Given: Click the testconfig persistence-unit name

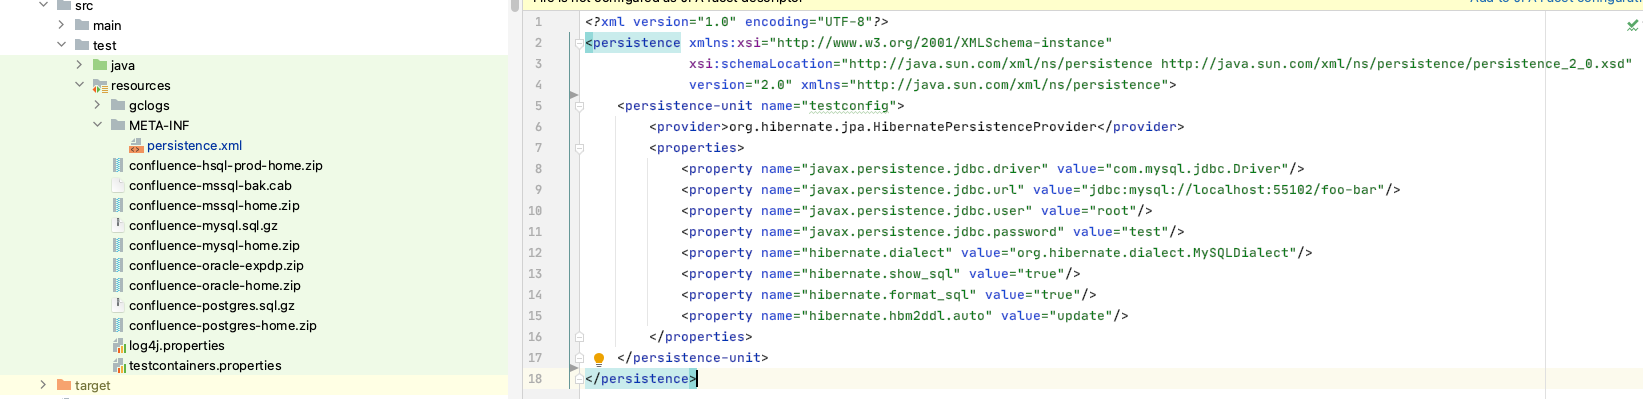Looking at the screenshot, I should coord(849,106).
